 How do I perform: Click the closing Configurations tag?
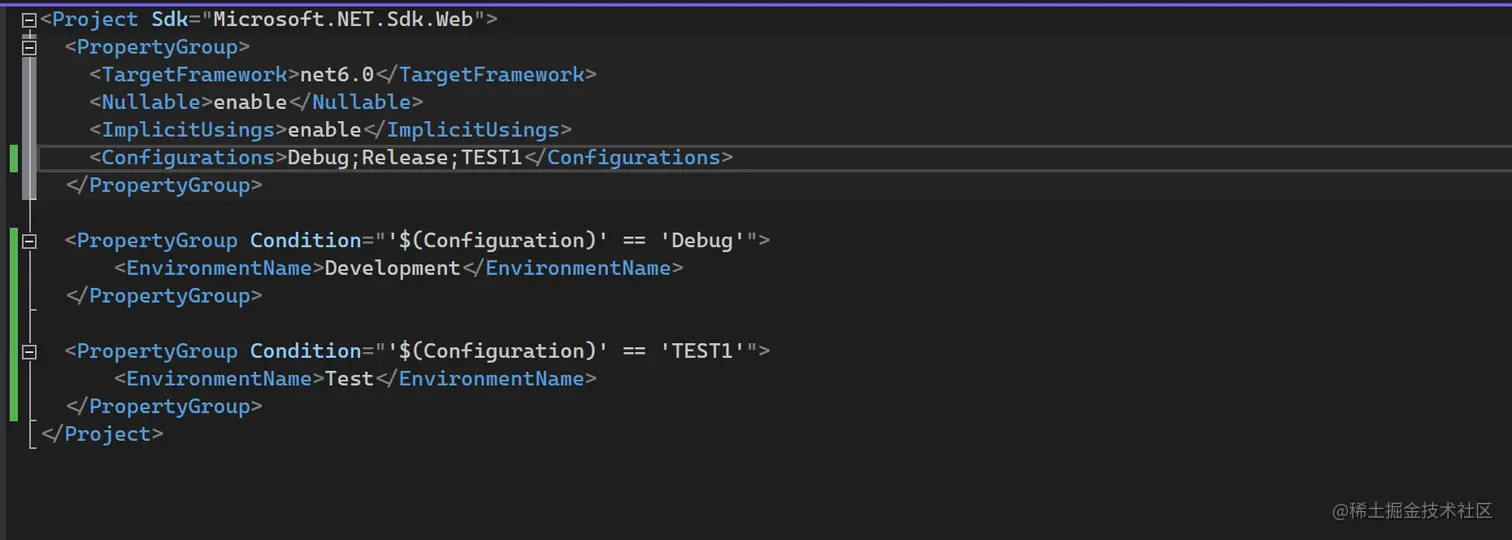point(628,158)
